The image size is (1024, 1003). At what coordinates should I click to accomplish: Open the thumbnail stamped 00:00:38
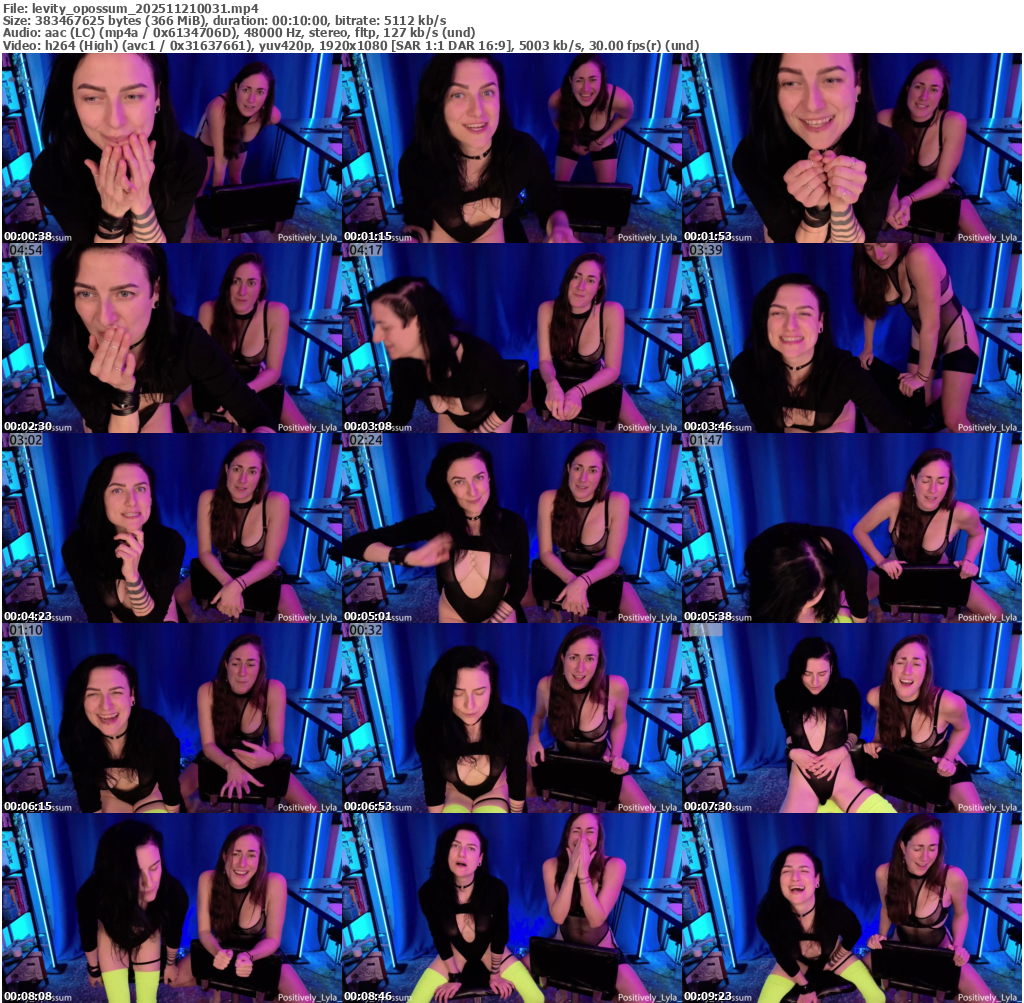[171, 148]
